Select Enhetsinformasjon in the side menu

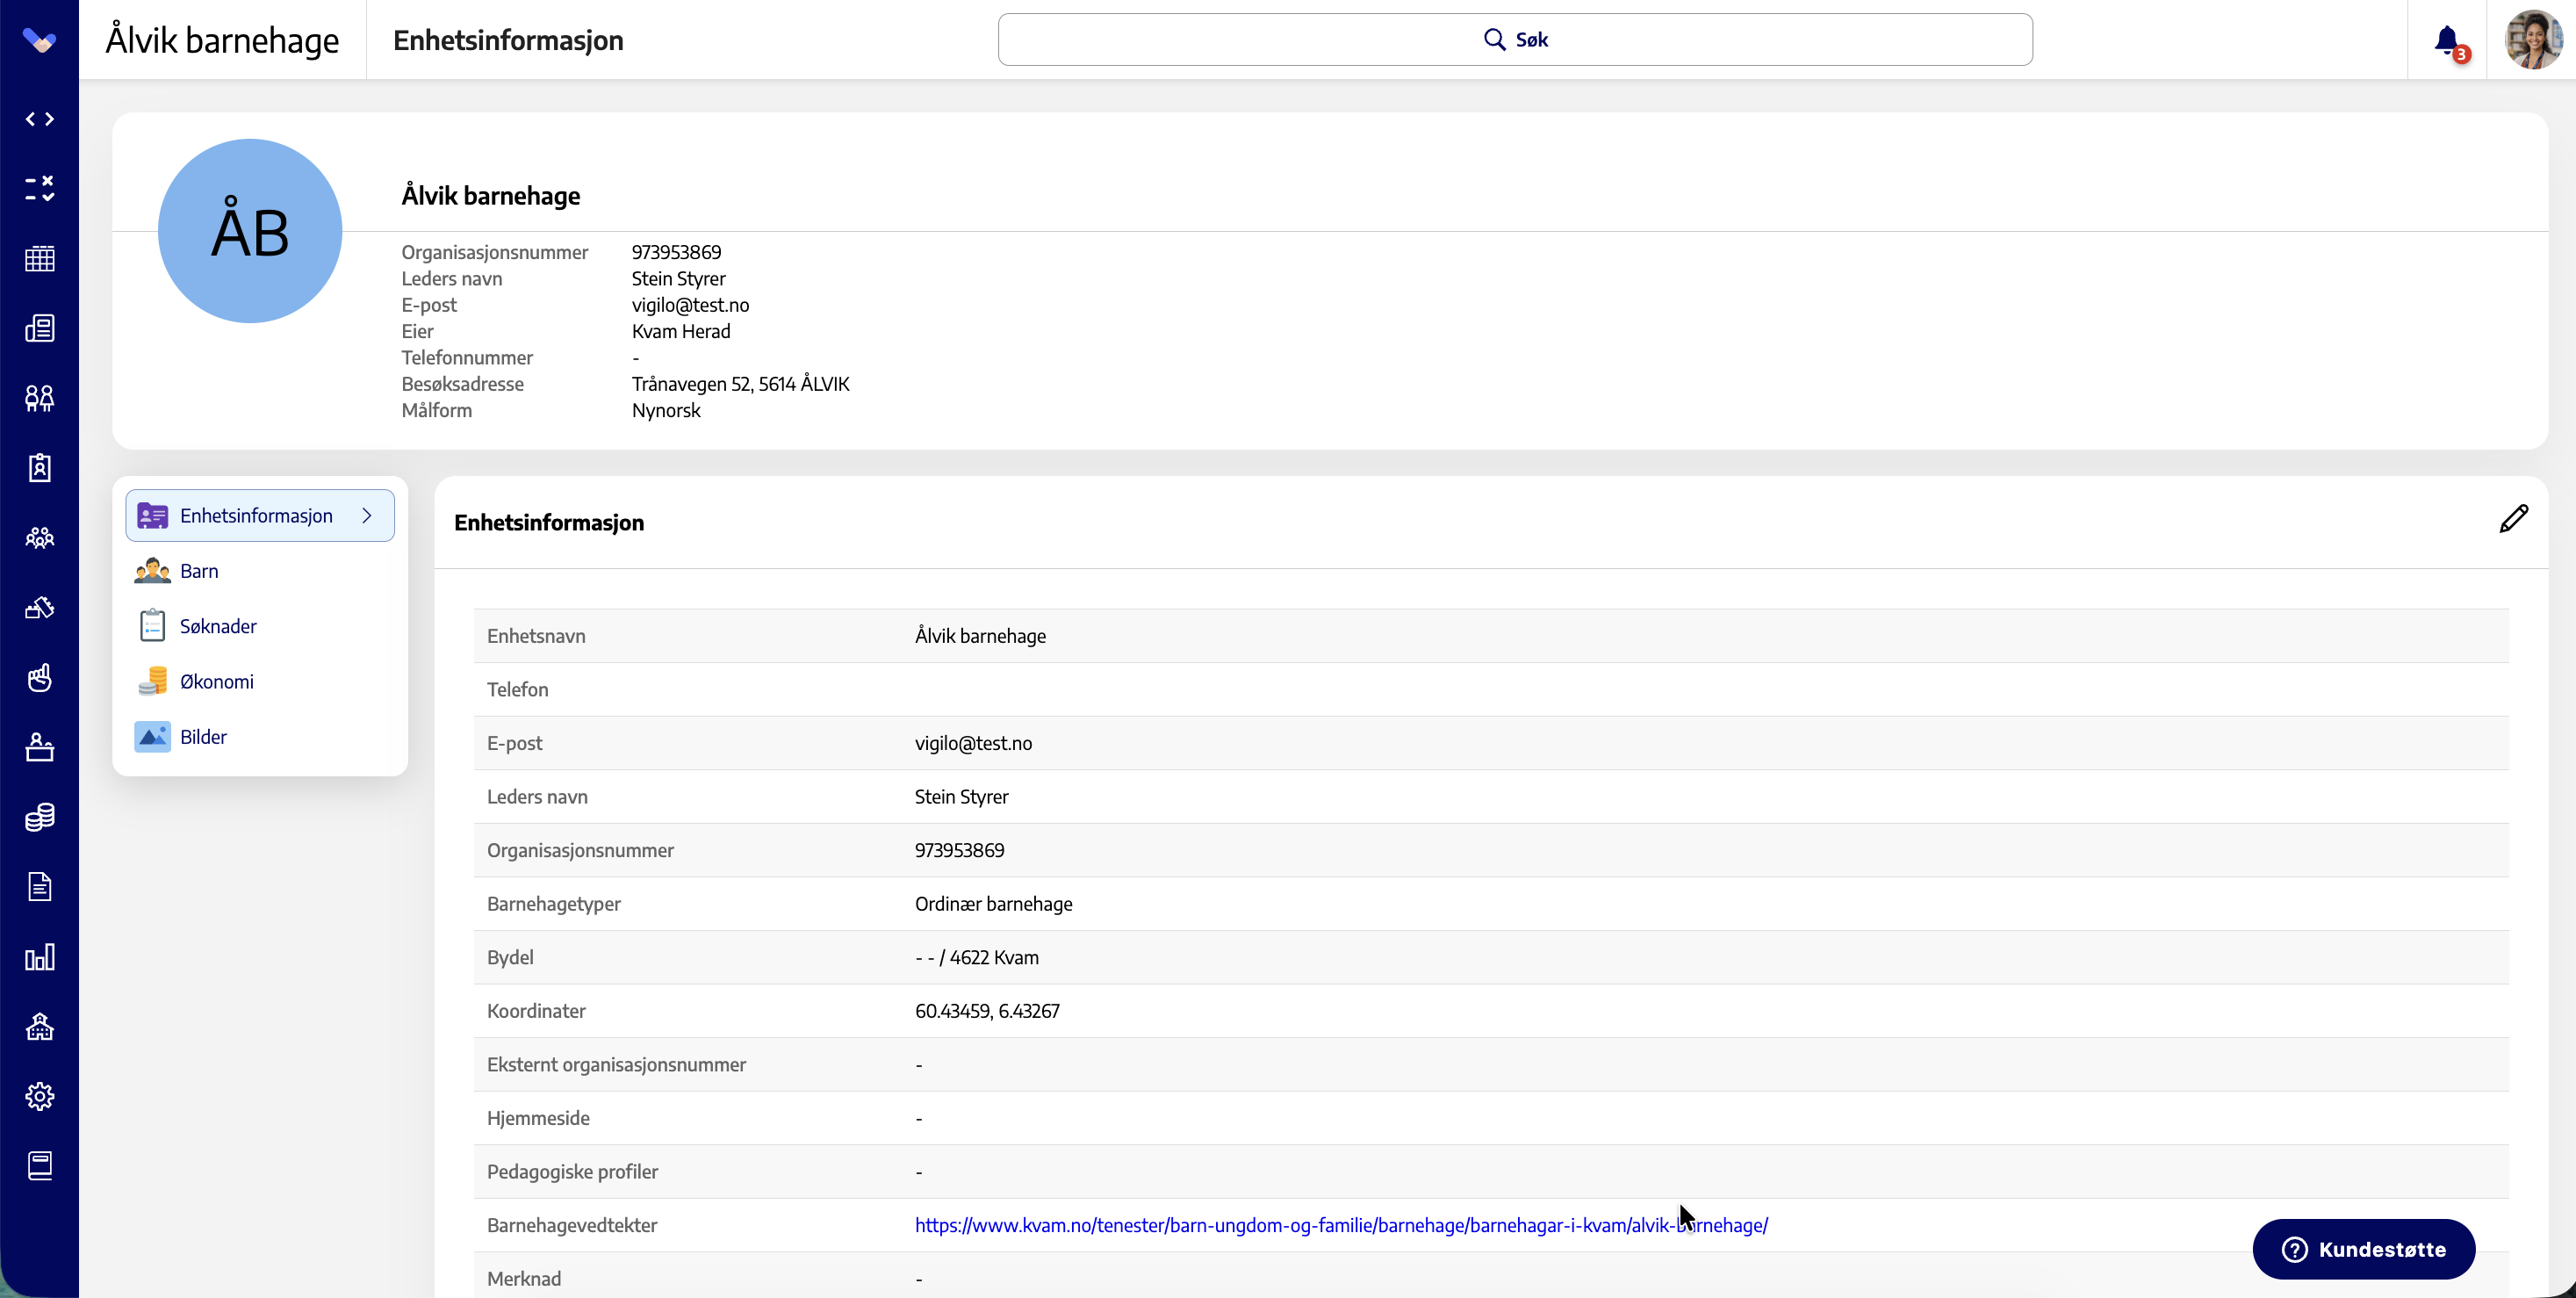click(x=260, y=516)
